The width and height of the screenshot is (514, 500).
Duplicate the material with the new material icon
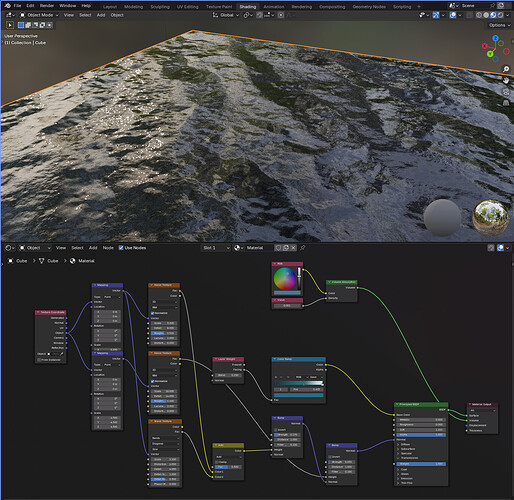tap(286, 248)
